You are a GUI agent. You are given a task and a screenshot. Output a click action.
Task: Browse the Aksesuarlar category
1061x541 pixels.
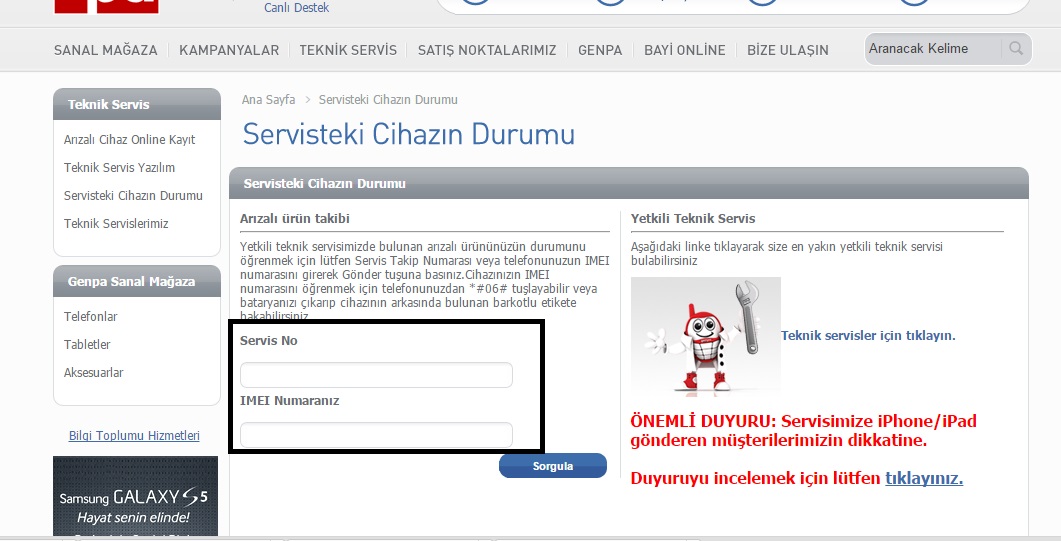coord(93,373)
